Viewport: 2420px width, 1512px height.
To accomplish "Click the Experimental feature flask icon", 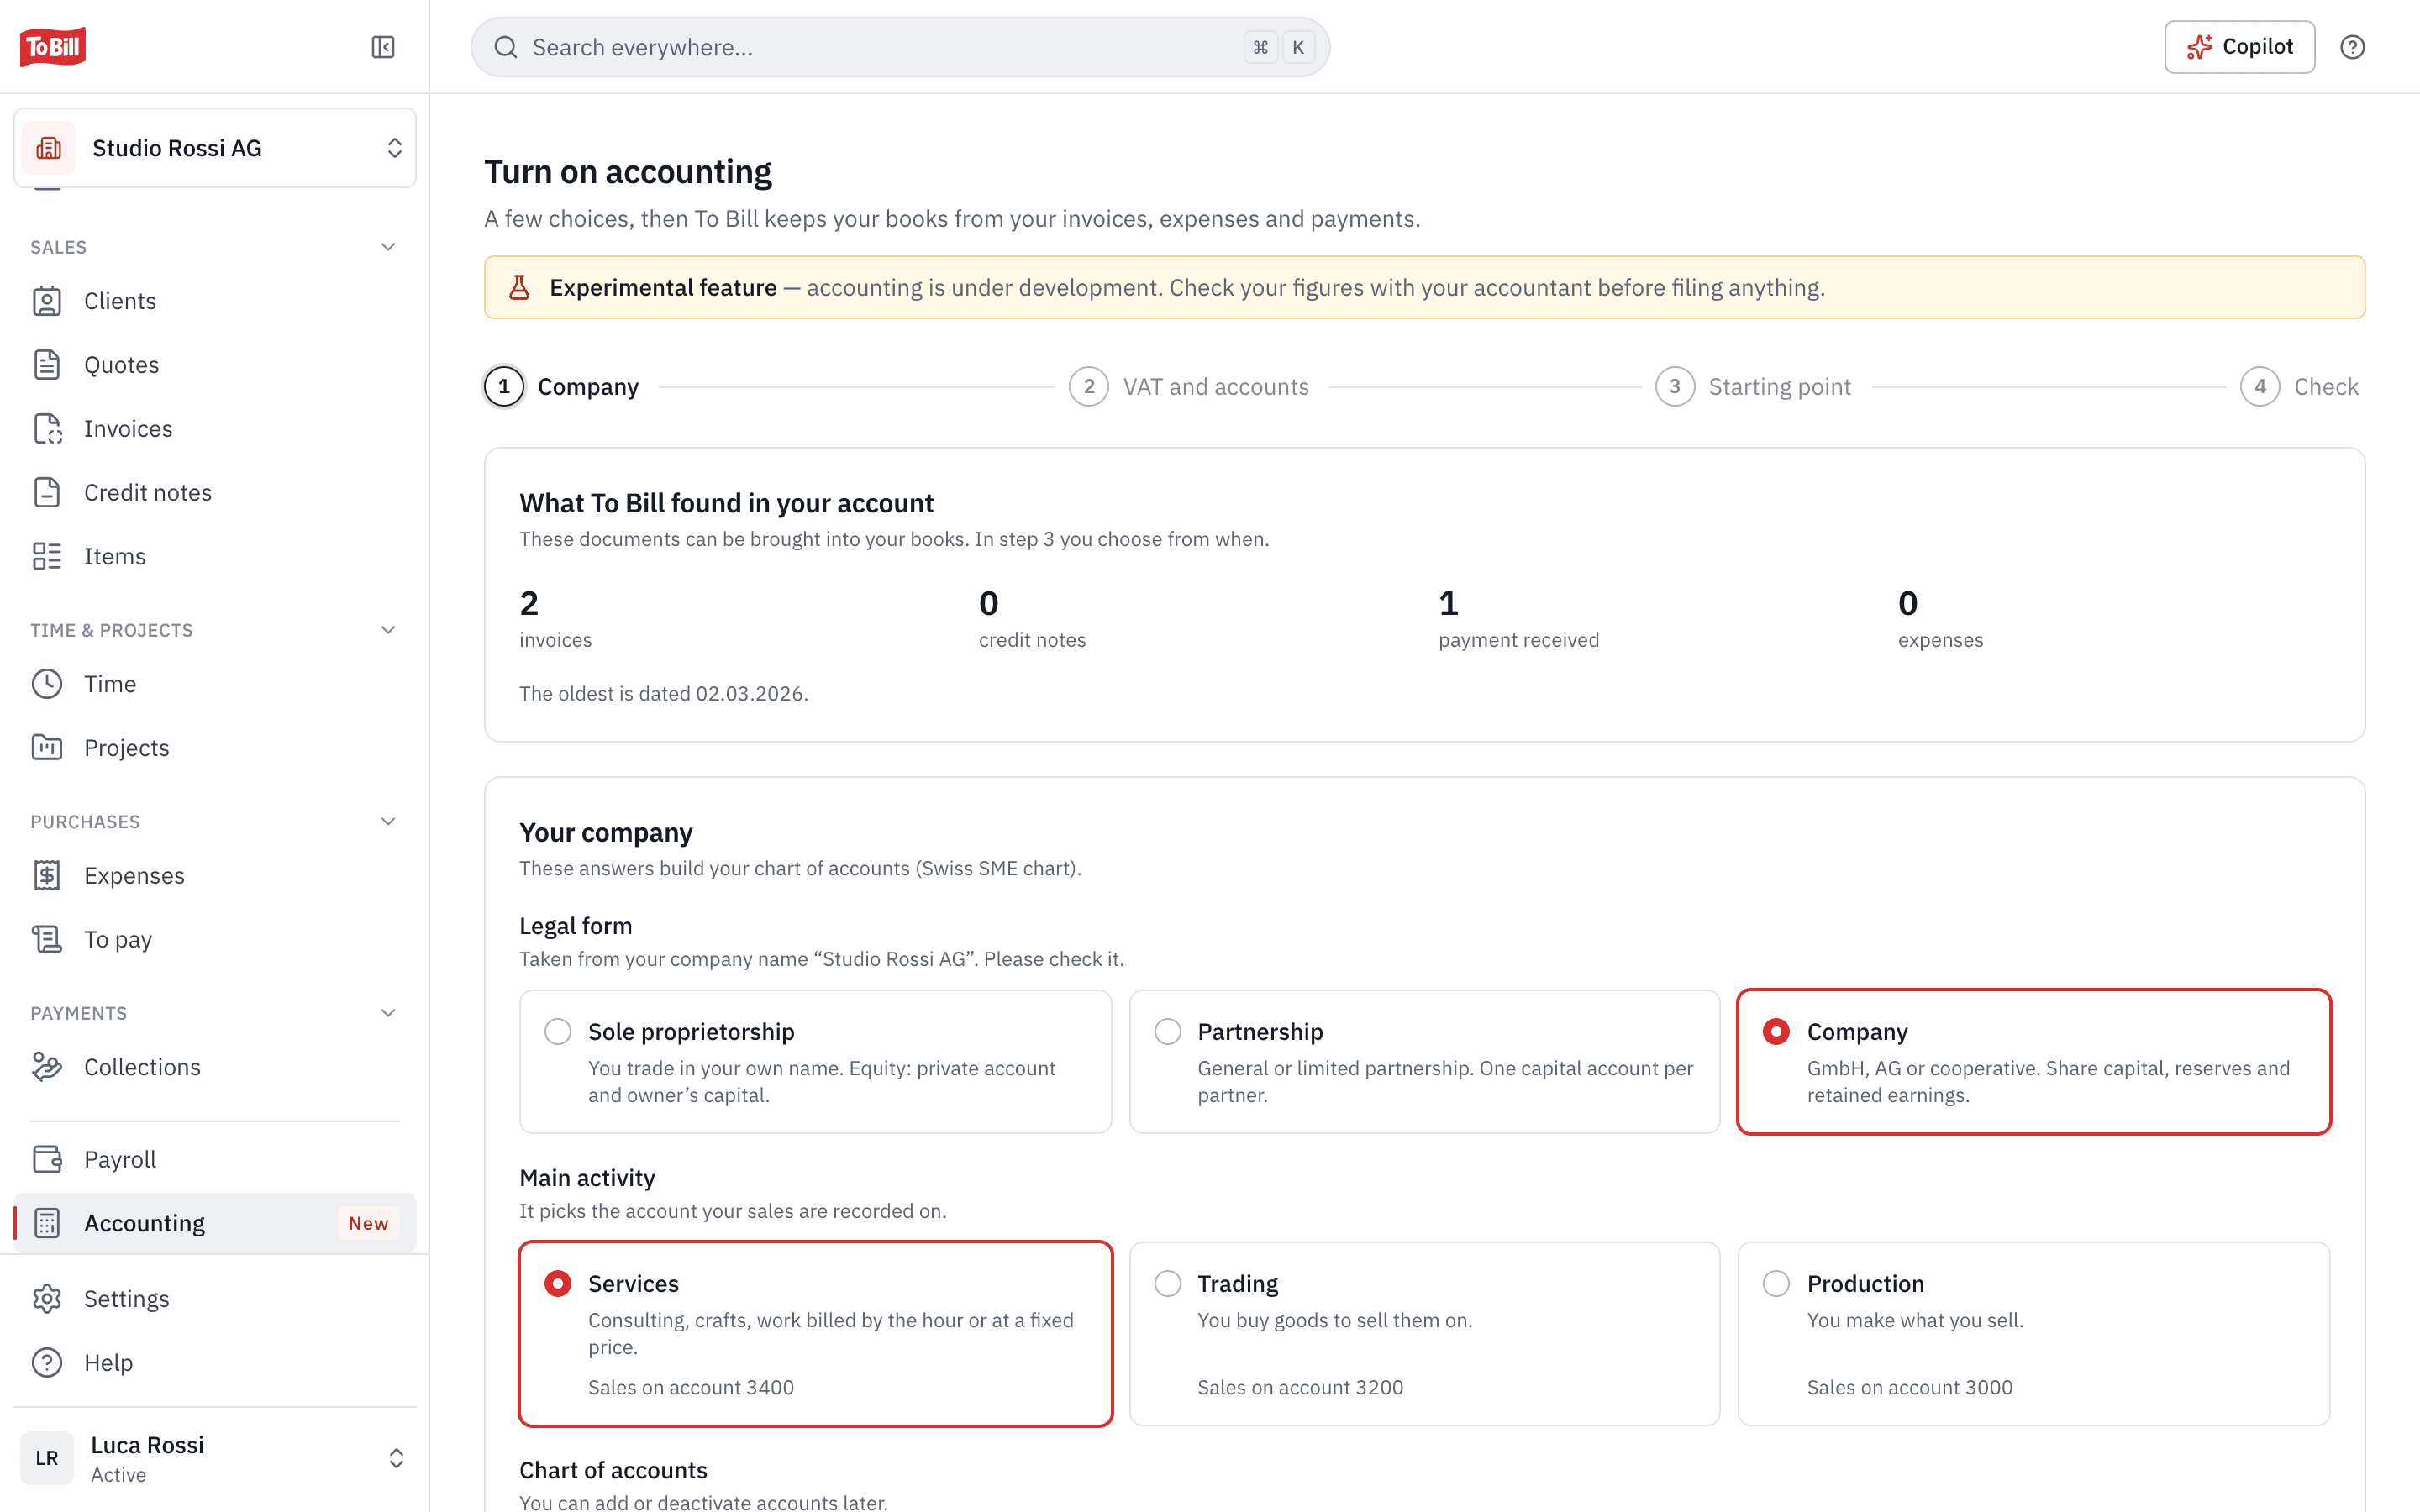I will tap(519, 288).
